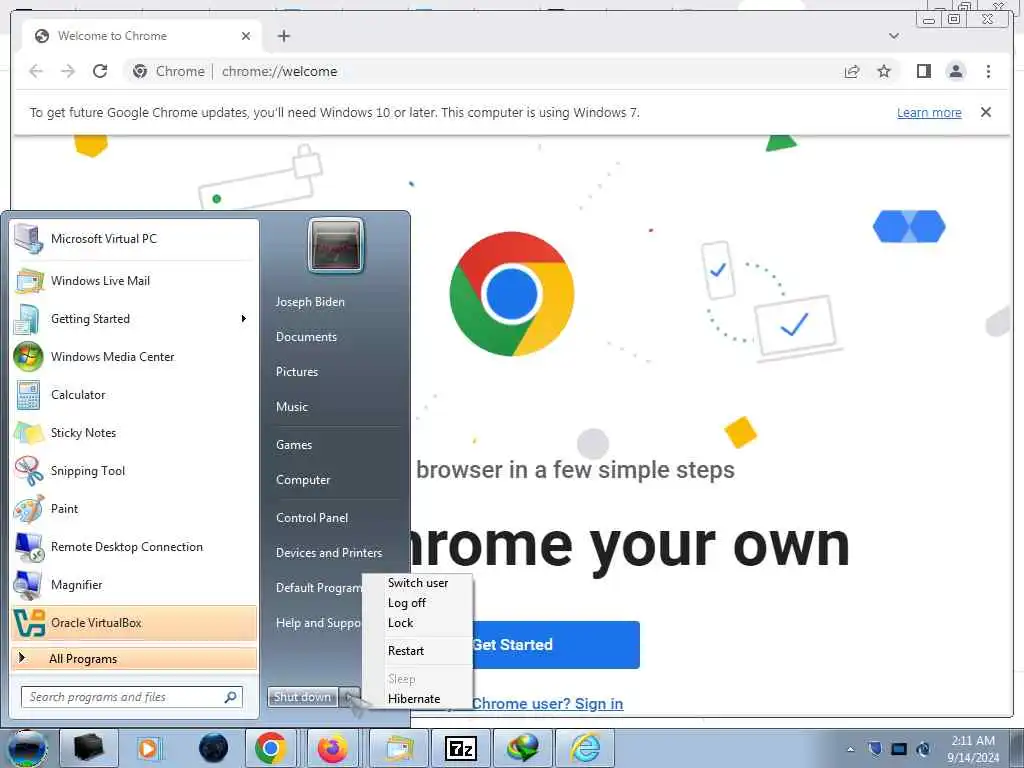
Task: Launch Magnifier
Action: tap(134, 584)
